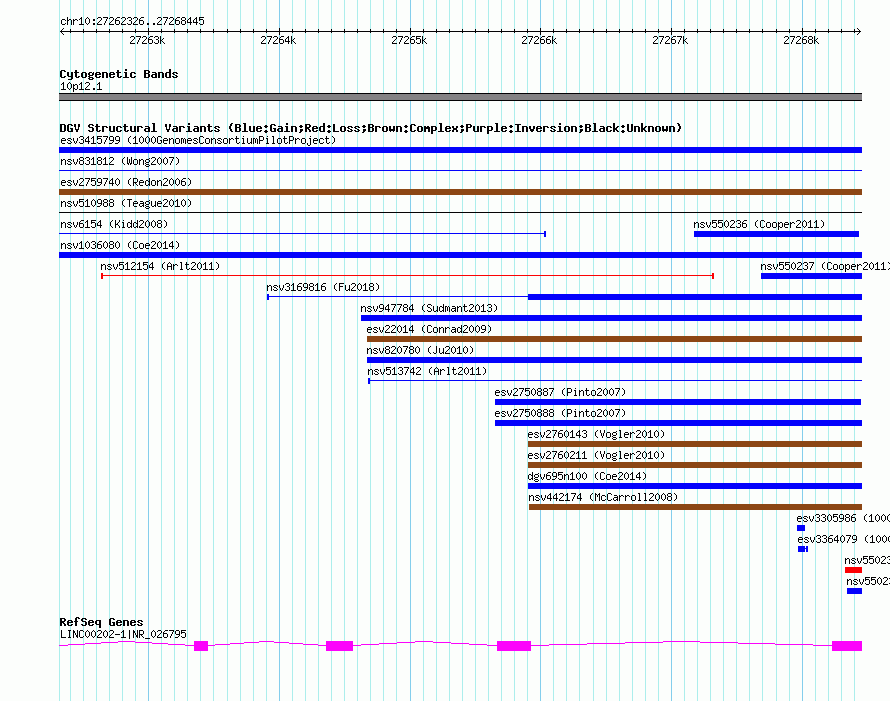
Task: Open the esv2760211 (Vogler2010) label
Action: click(596, 455)
